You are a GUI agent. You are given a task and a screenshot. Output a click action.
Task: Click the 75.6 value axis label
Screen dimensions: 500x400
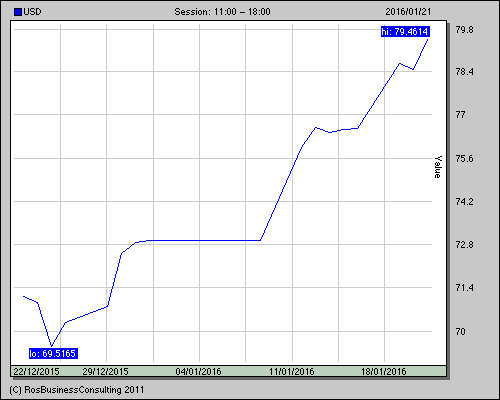pyautogui.click(x=464, y=159)
